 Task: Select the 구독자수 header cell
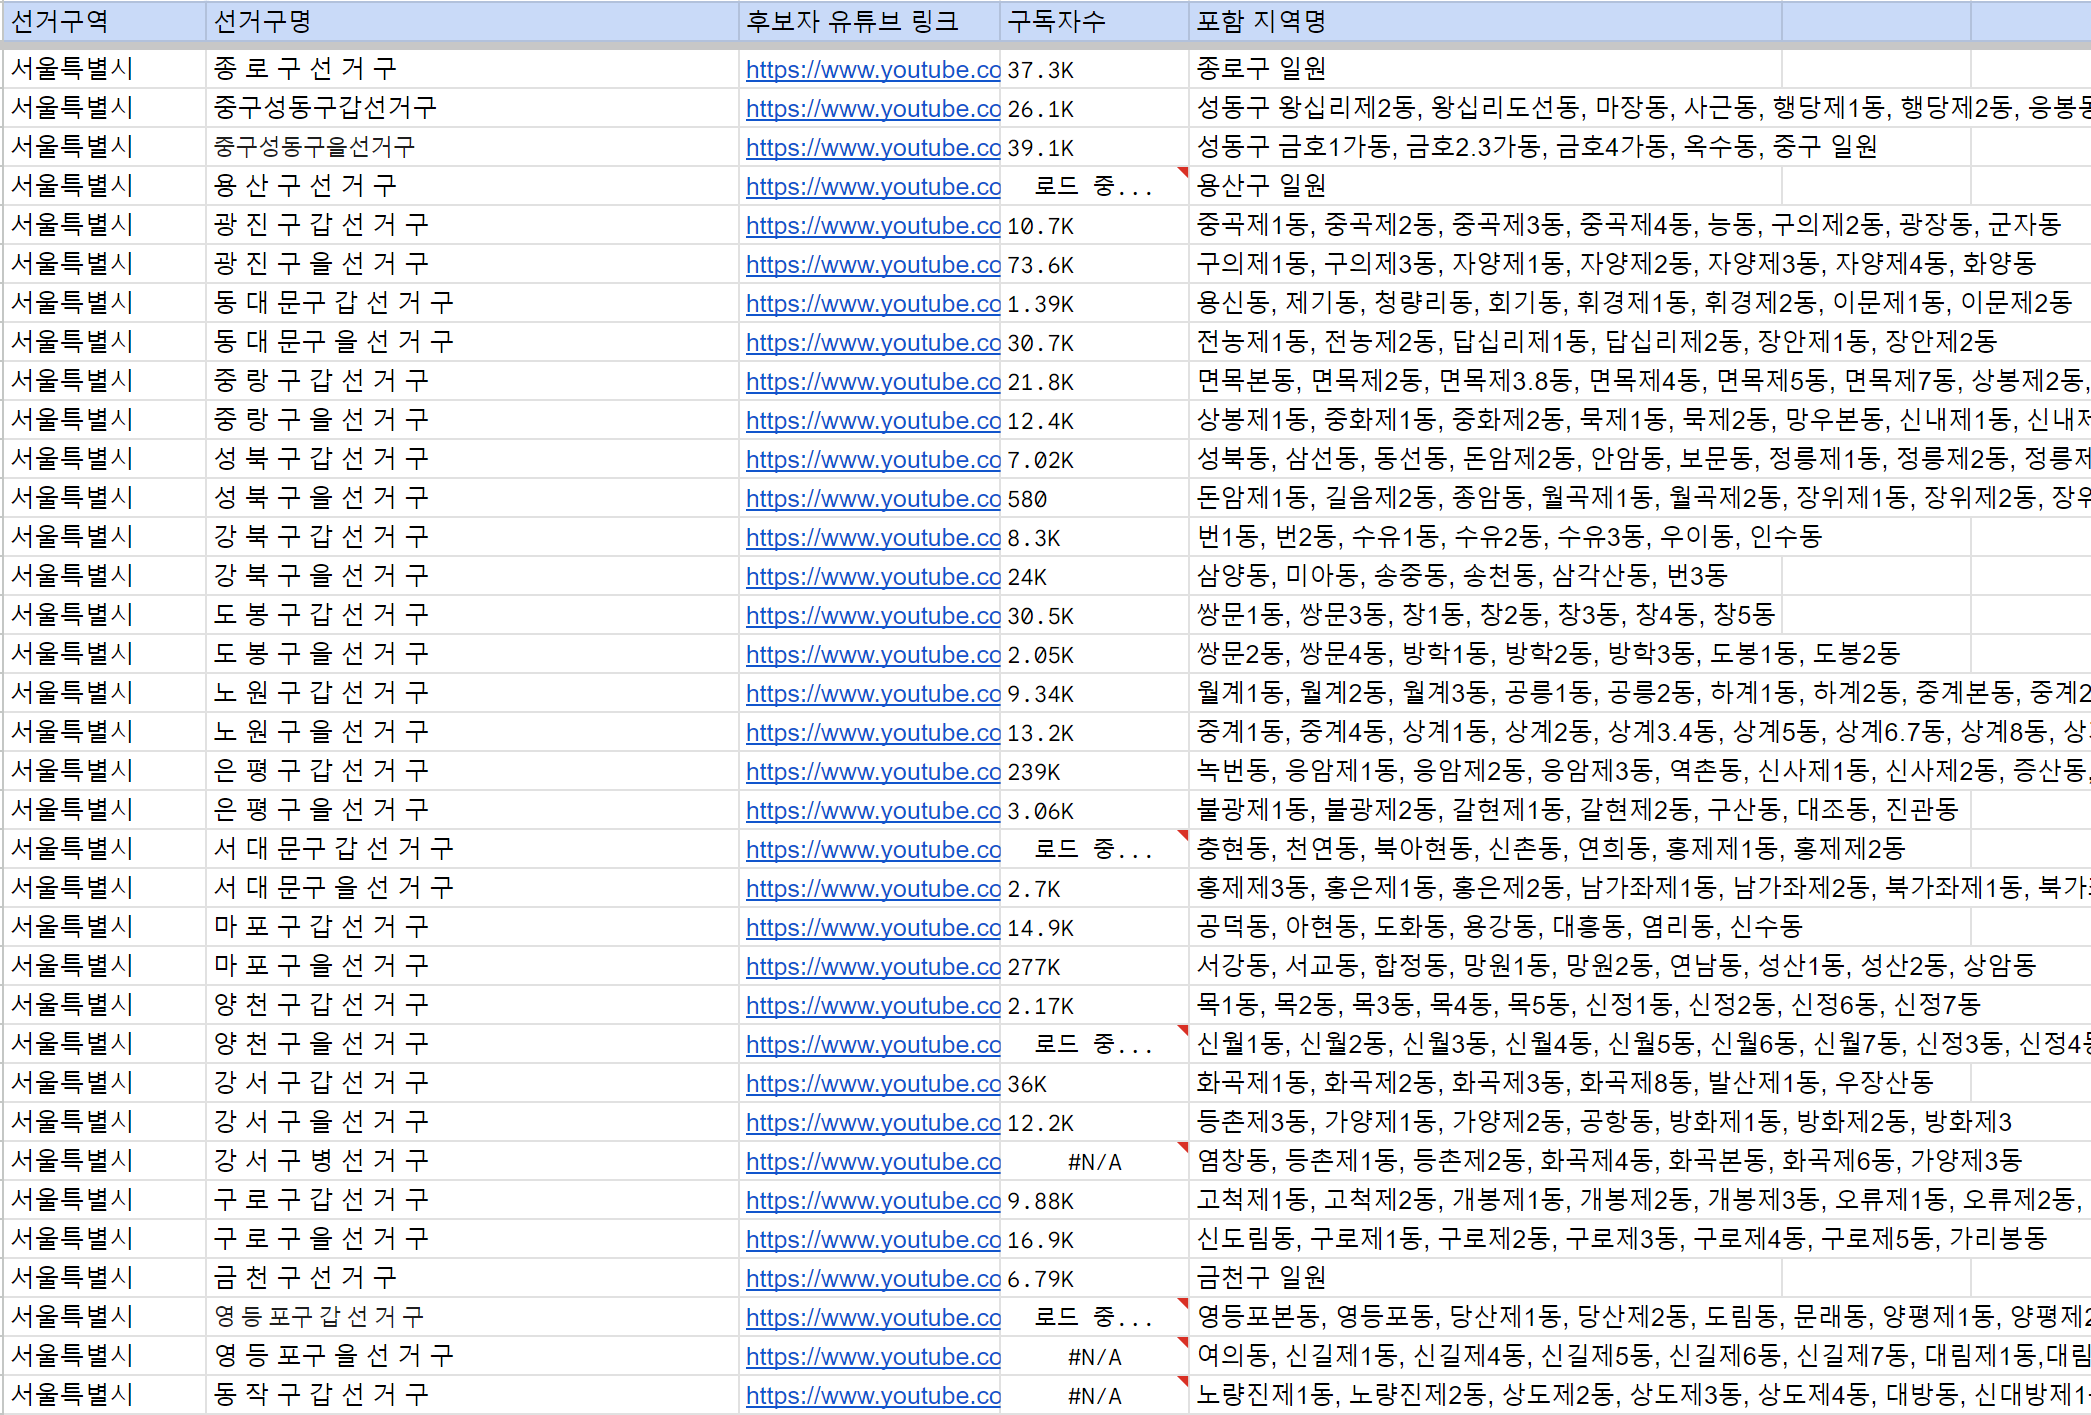point(1094,21)
